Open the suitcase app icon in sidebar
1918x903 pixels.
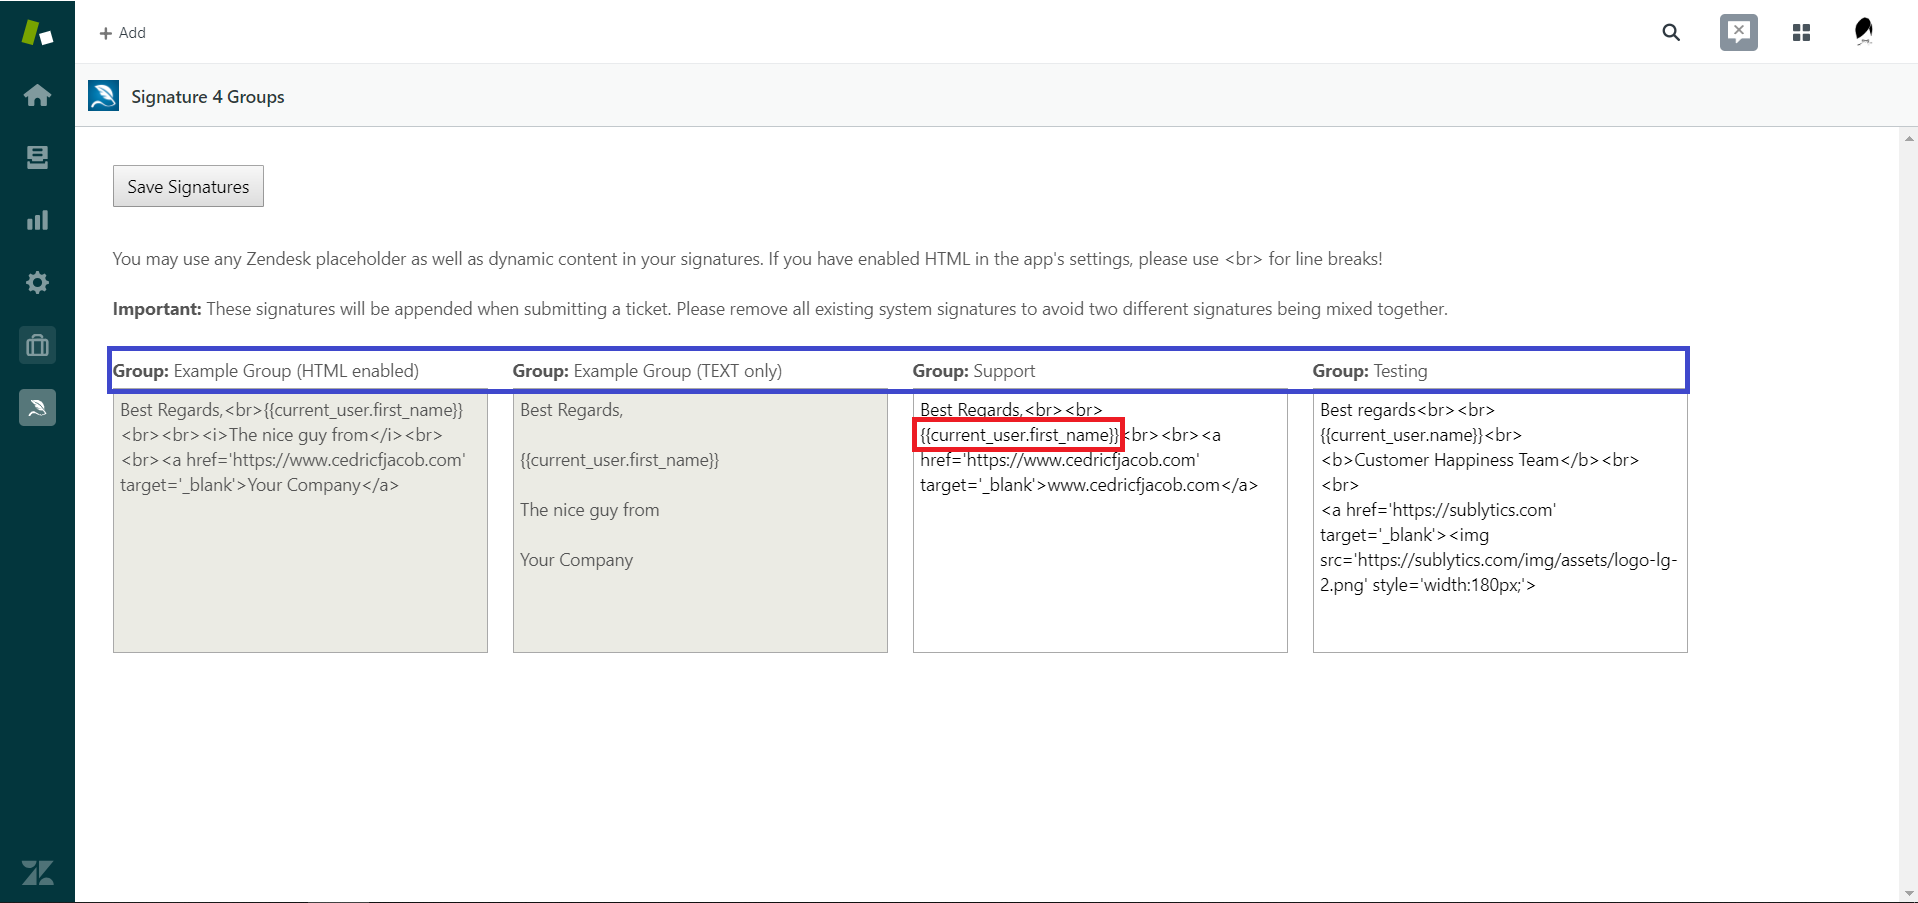[37, 346]
